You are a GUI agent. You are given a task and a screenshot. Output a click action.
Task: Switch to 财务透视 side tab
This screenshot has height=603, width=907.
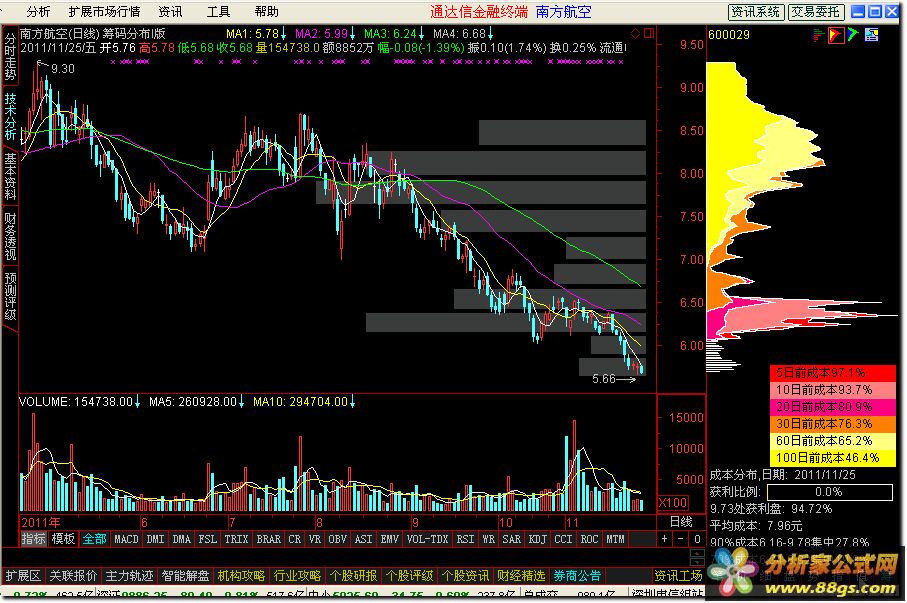point(10,236)
